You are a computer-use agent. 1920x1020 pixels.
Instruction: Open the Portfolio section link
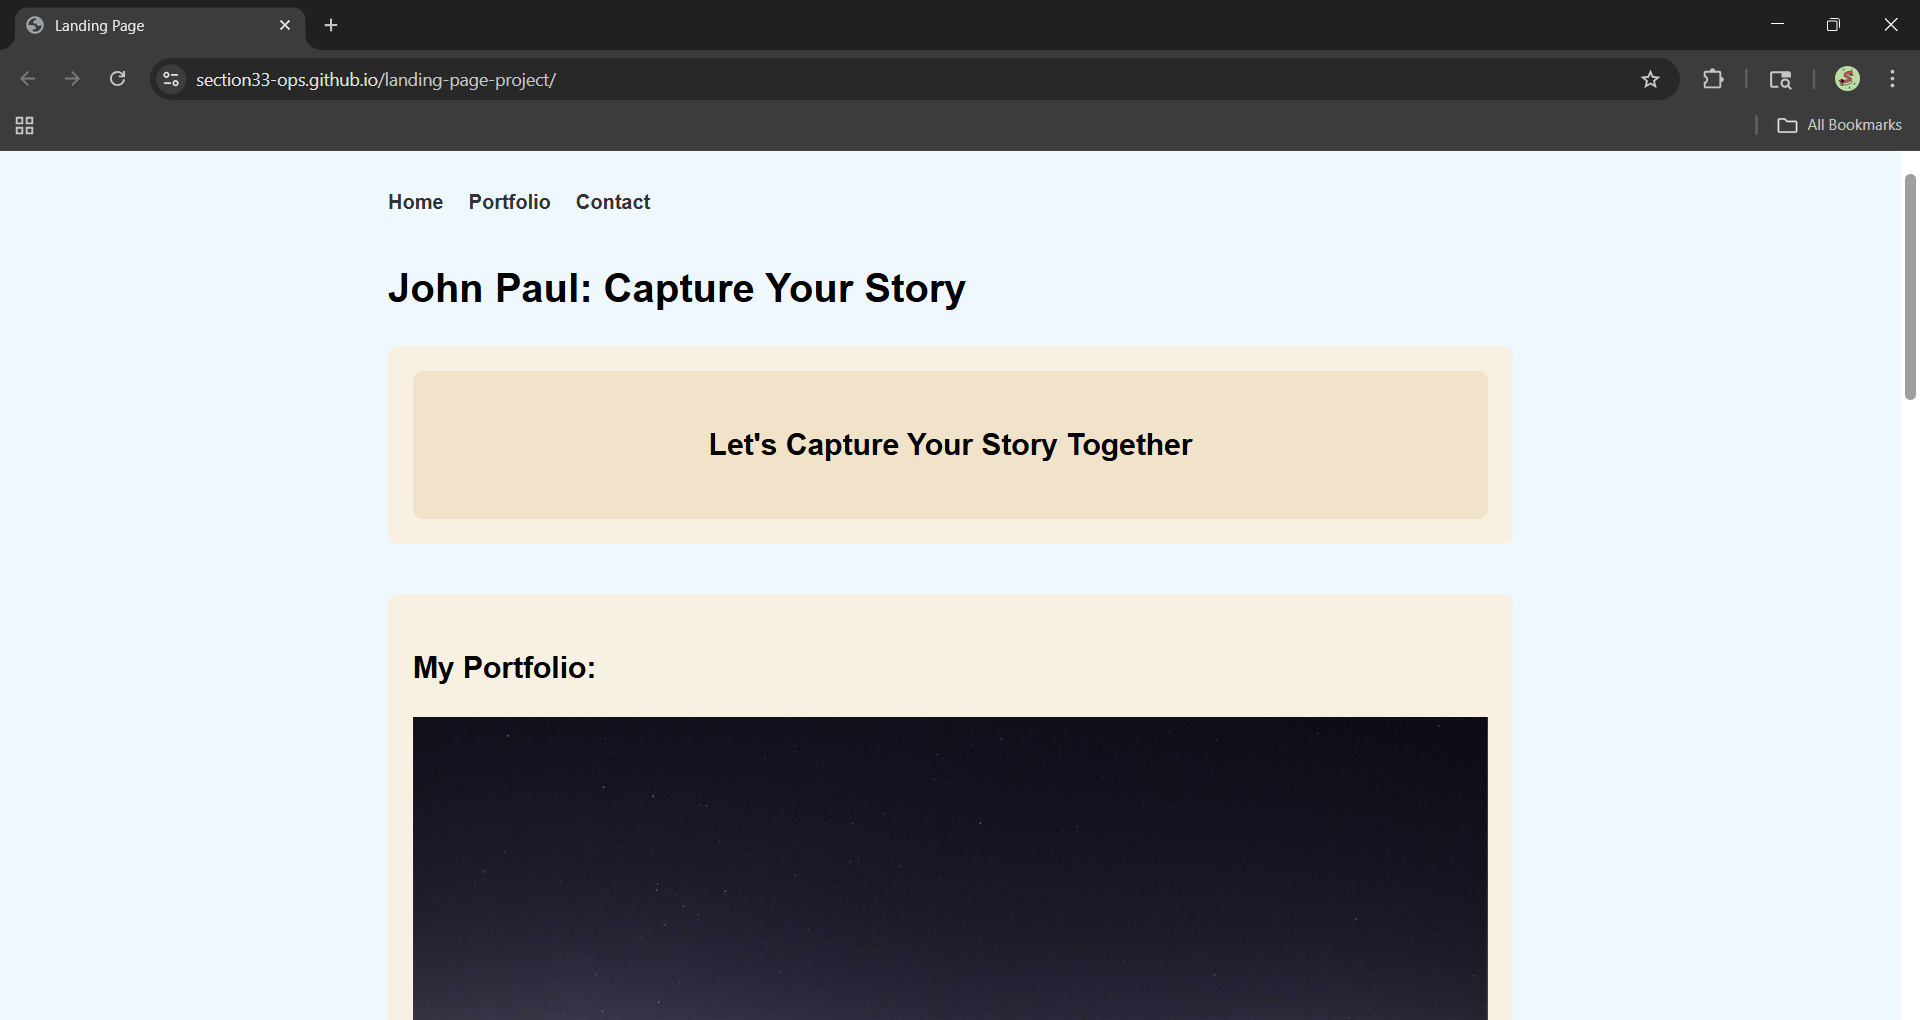[509, 202]
